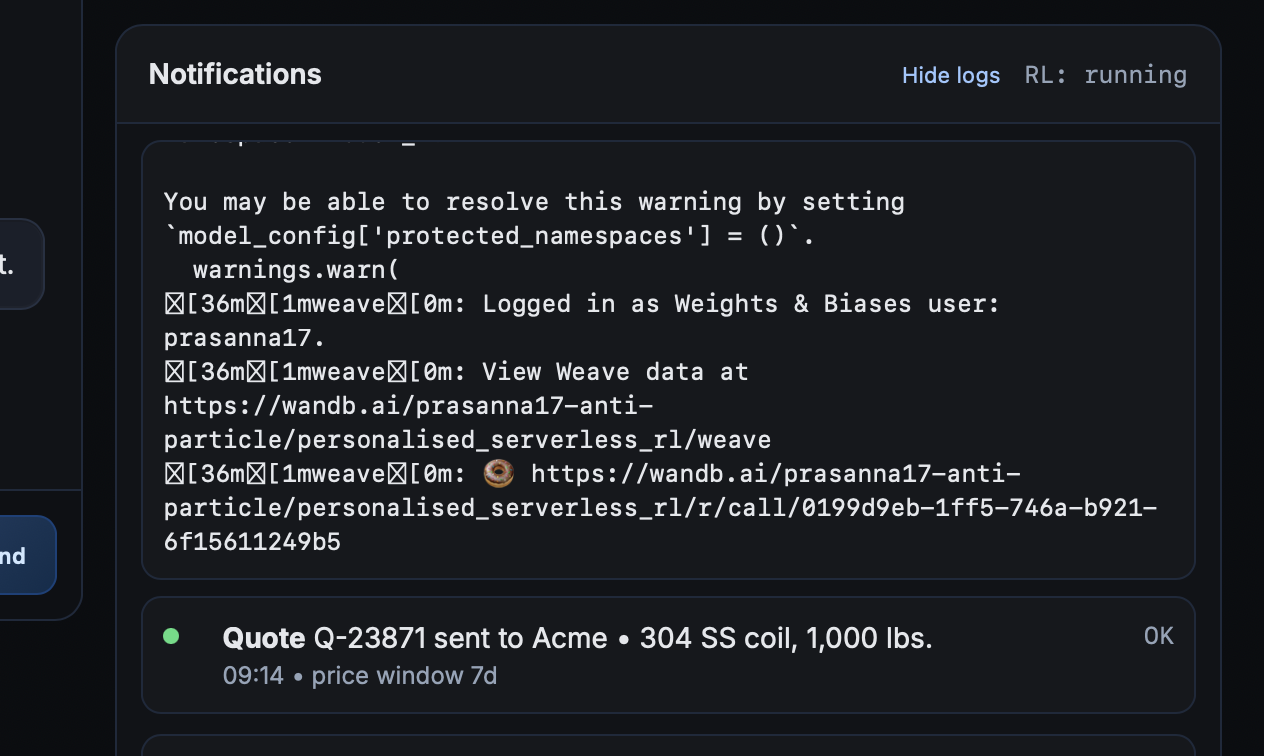Click the partially visible notification card at bottom
Screen dimensions: 1264x756
pos(667,746)
